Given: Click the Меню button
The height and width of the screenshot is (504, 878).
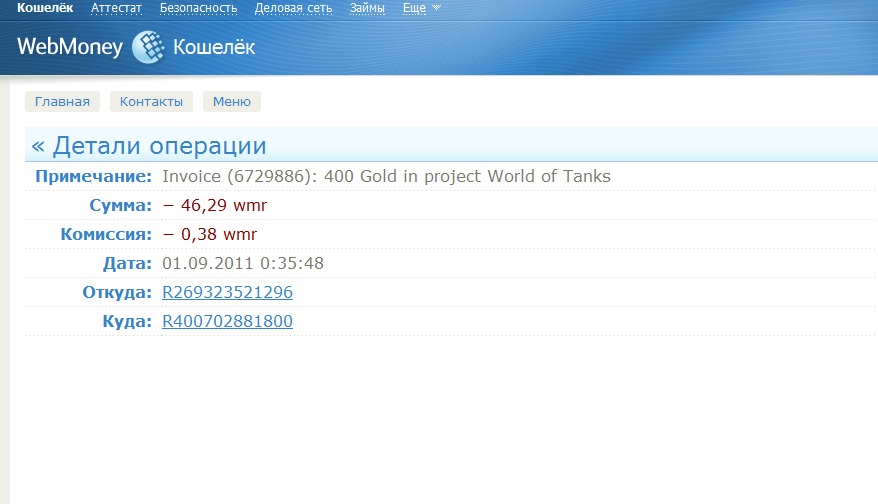Looking at the screenshot, I should [x=232, y=101].
